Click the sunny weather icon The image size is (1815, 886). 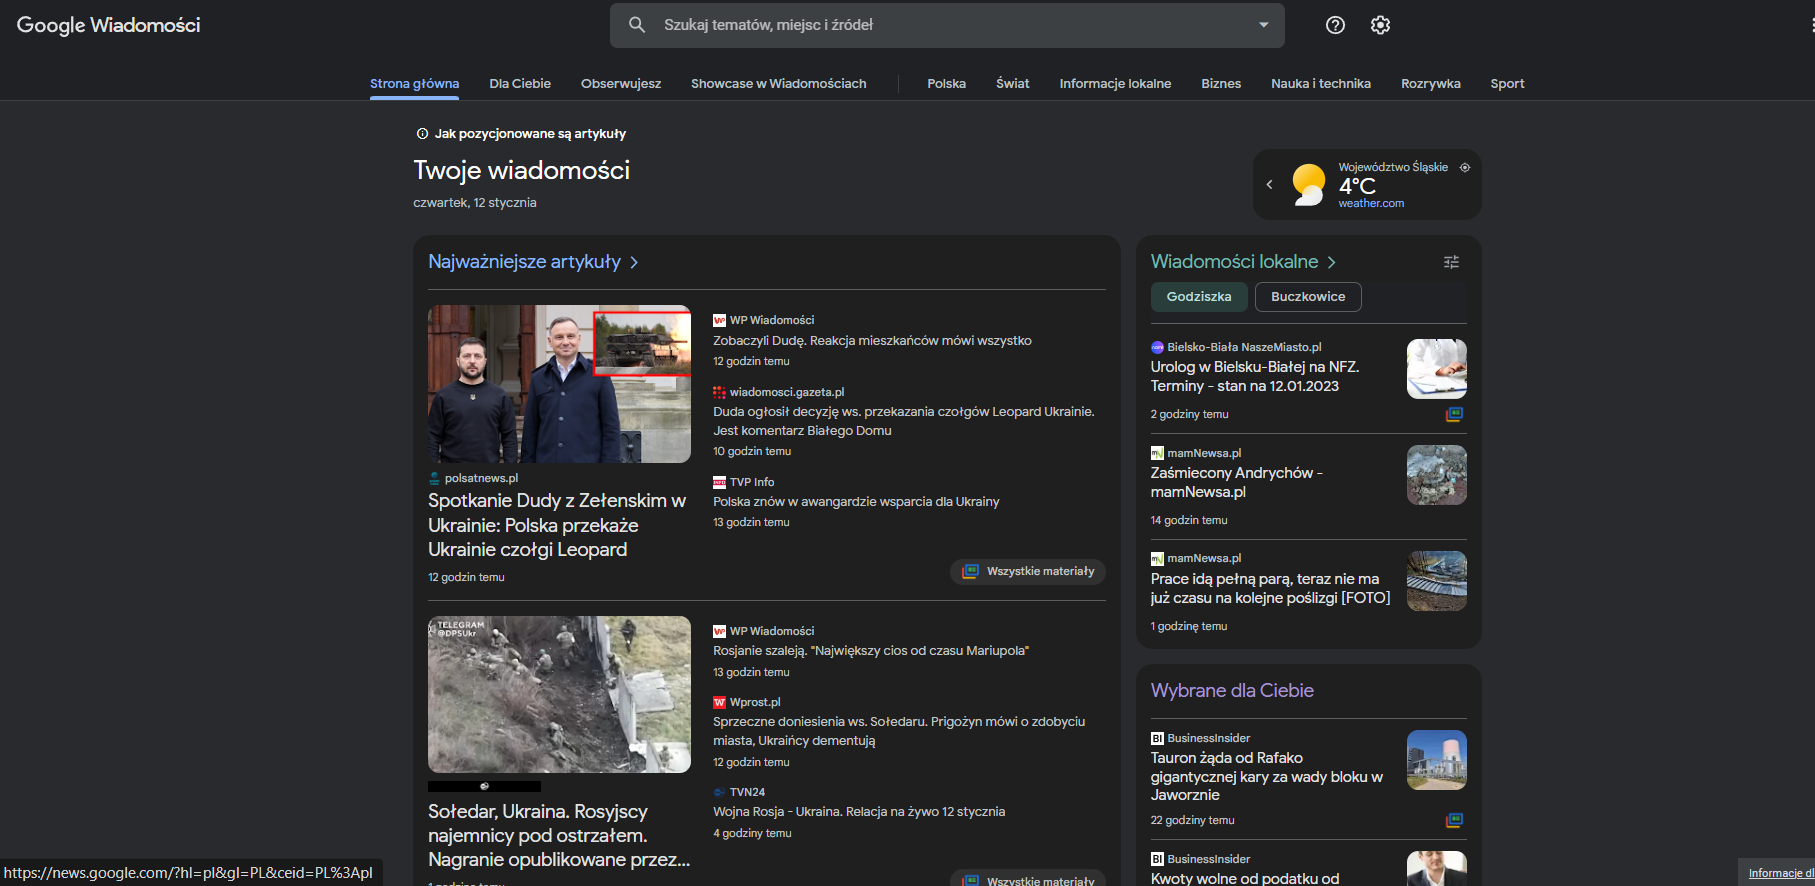tap(1308, 184)
